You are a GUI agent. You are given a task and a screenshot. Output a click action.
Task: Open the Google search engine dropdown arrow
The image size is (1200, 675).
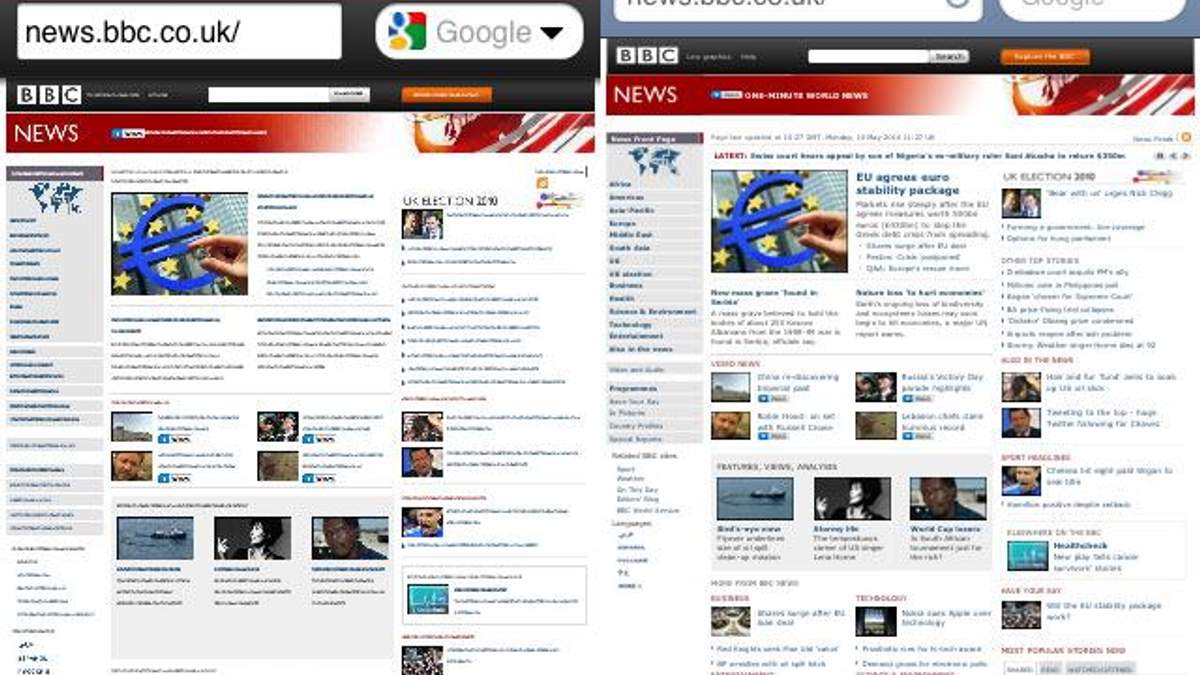[551, 33]
